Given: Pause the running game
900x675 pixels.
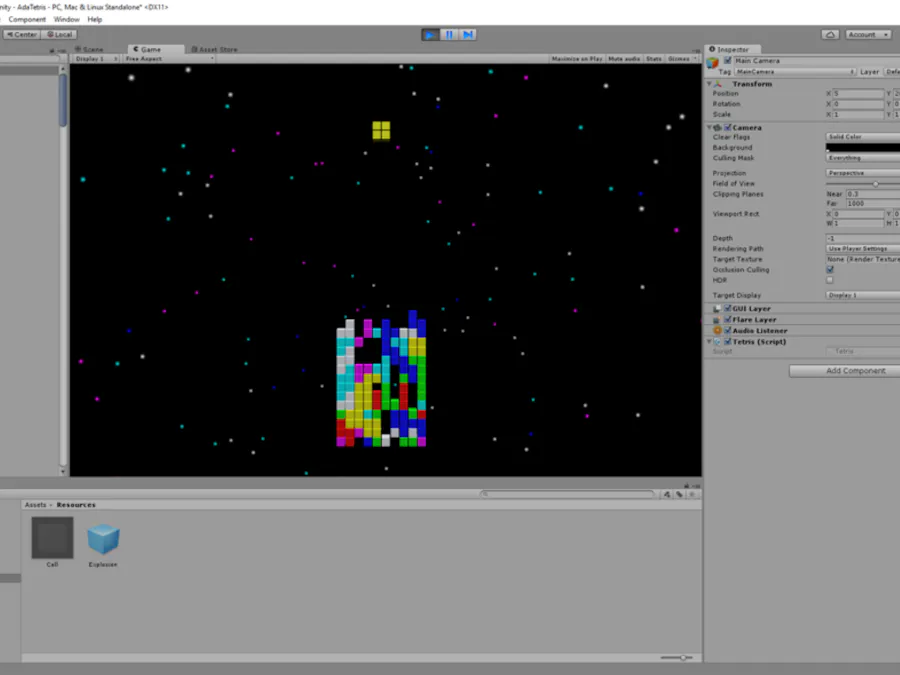Looking at the screenshot, I should (449, 34).
